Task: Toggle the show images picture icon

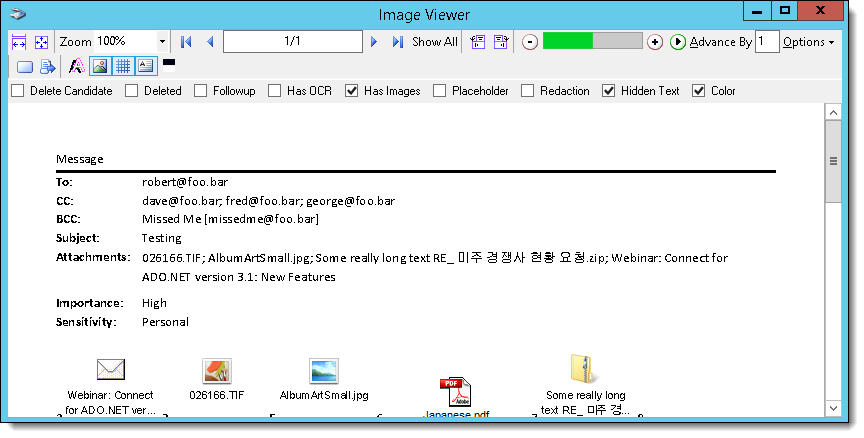Action: [100, 66]
